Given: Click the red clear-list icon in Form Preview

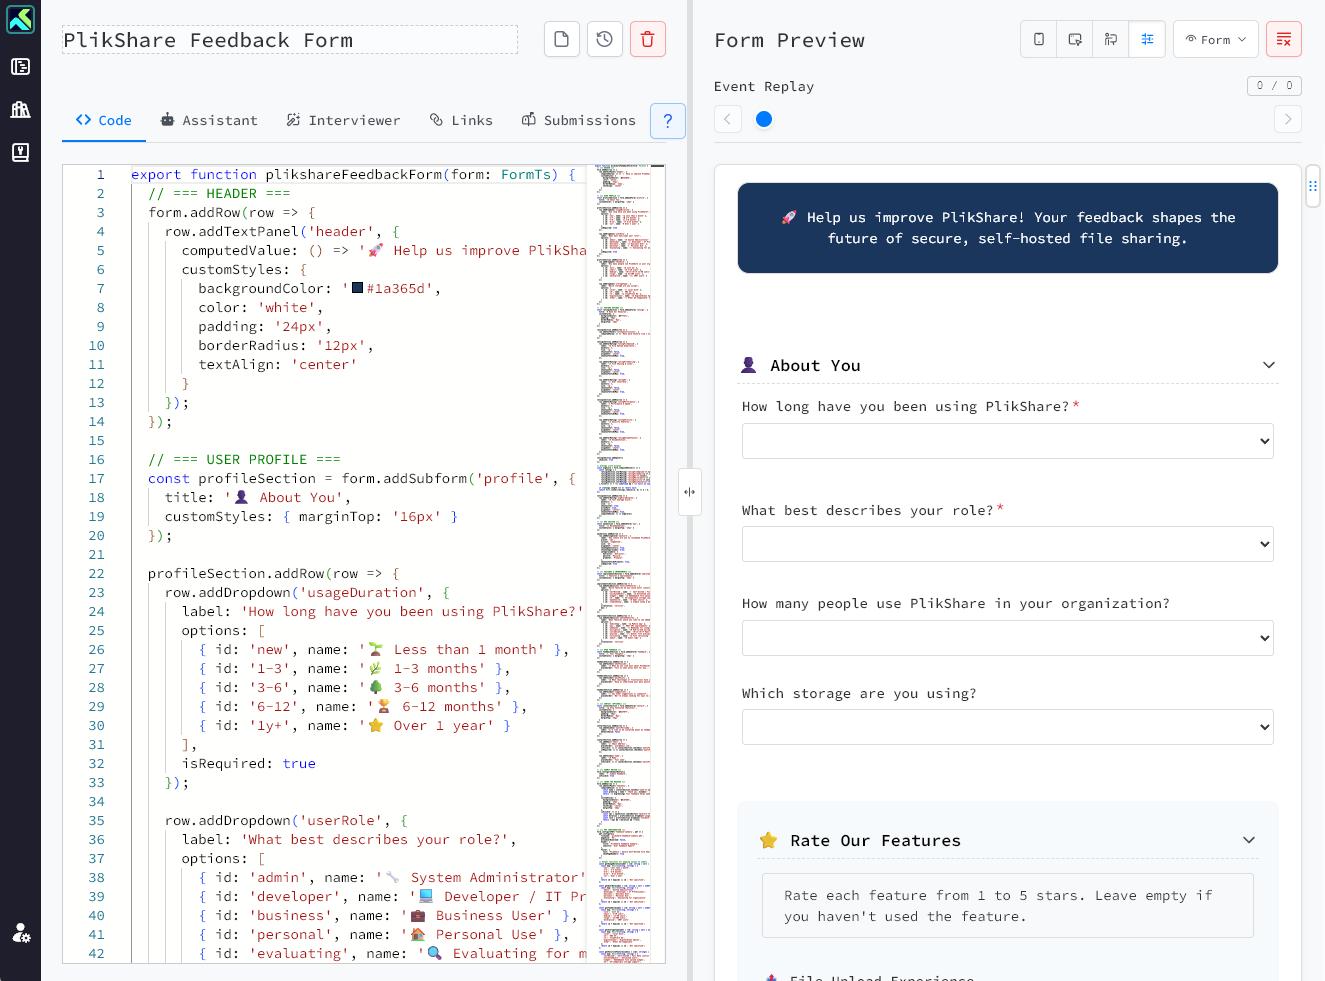Looking at the screenshot, I should (x=1283, y=39).
